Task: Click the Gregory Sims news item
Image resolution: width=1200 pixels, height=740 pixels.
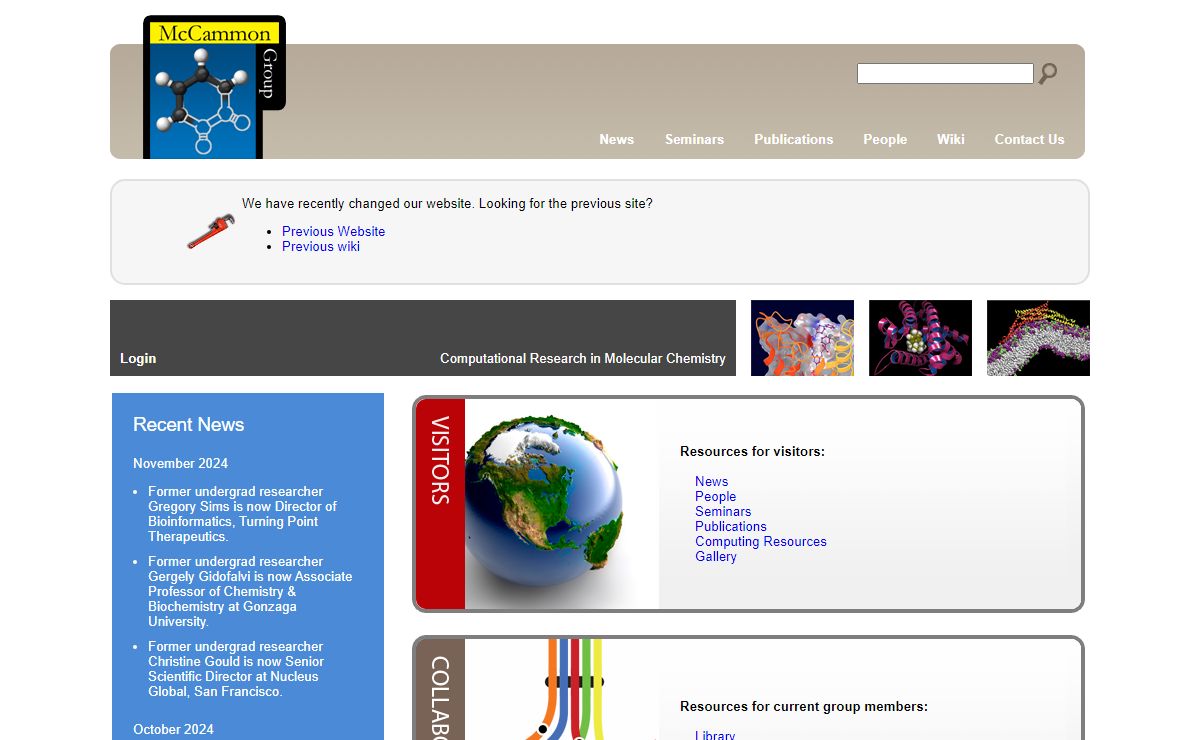Action: click(x=243, y=514)
